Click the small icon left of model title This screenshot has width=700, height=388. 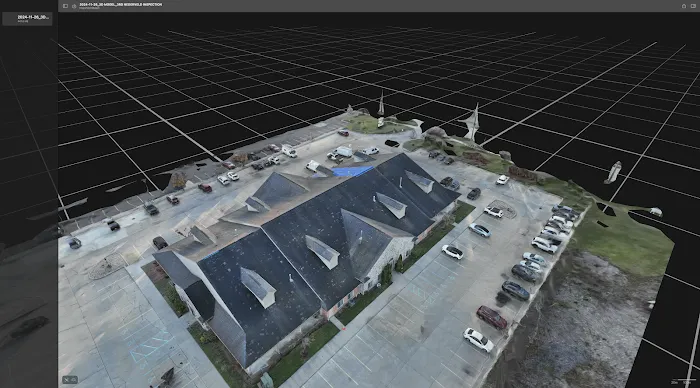74,6
